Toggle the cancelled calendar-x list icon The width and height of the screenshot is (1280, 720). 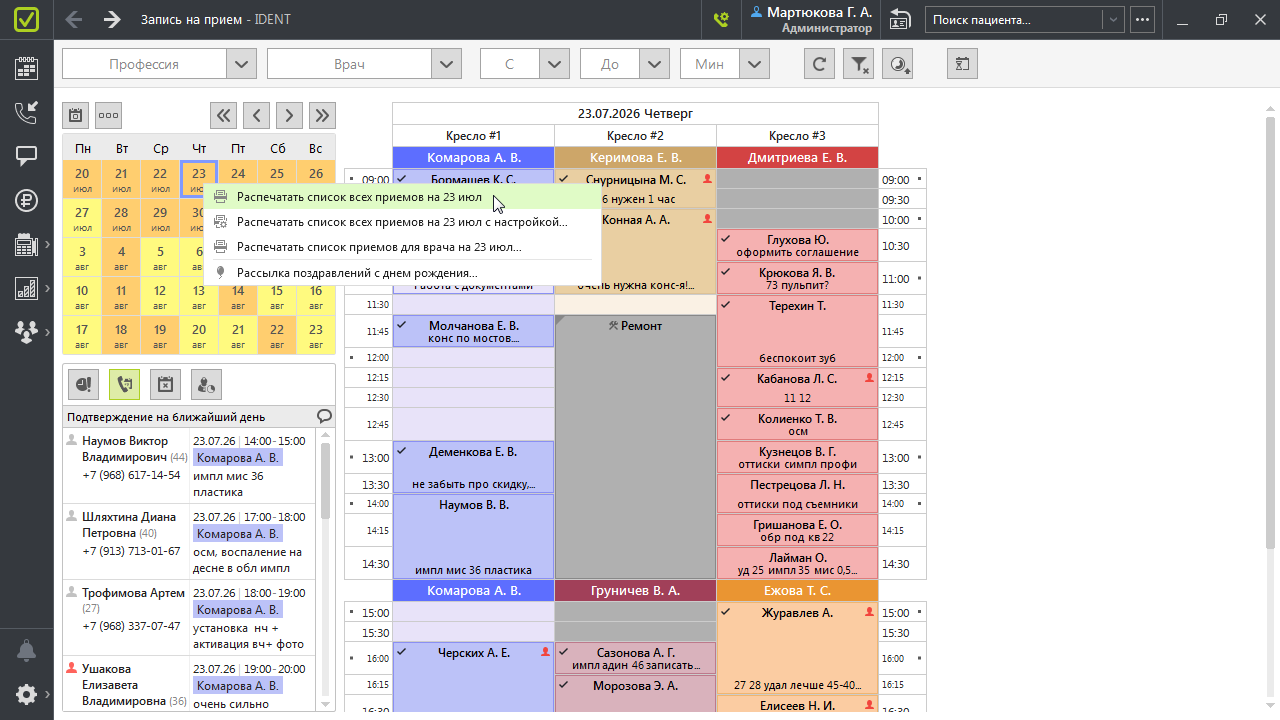coord(165,383)
